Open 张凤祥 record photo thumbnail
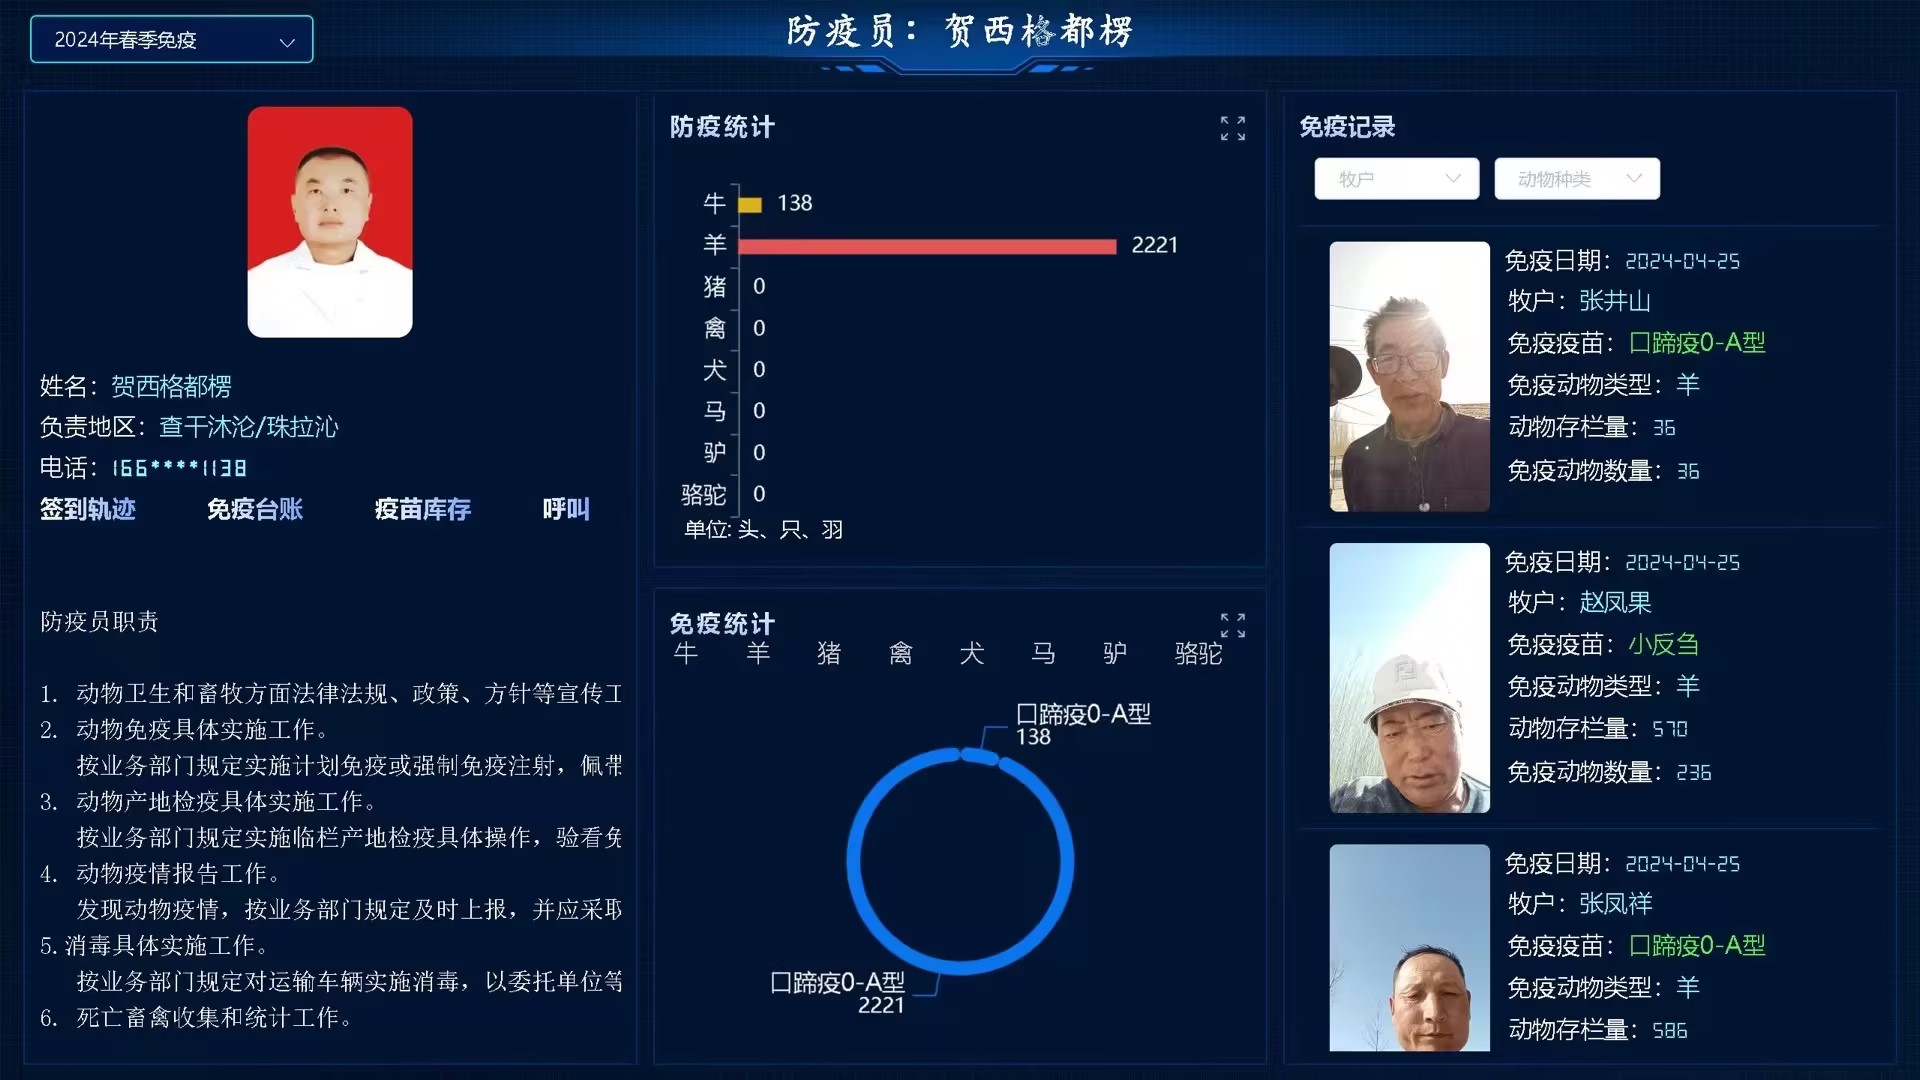This screenshot has width=1920, height=1080. click(x=1409, y=947)
